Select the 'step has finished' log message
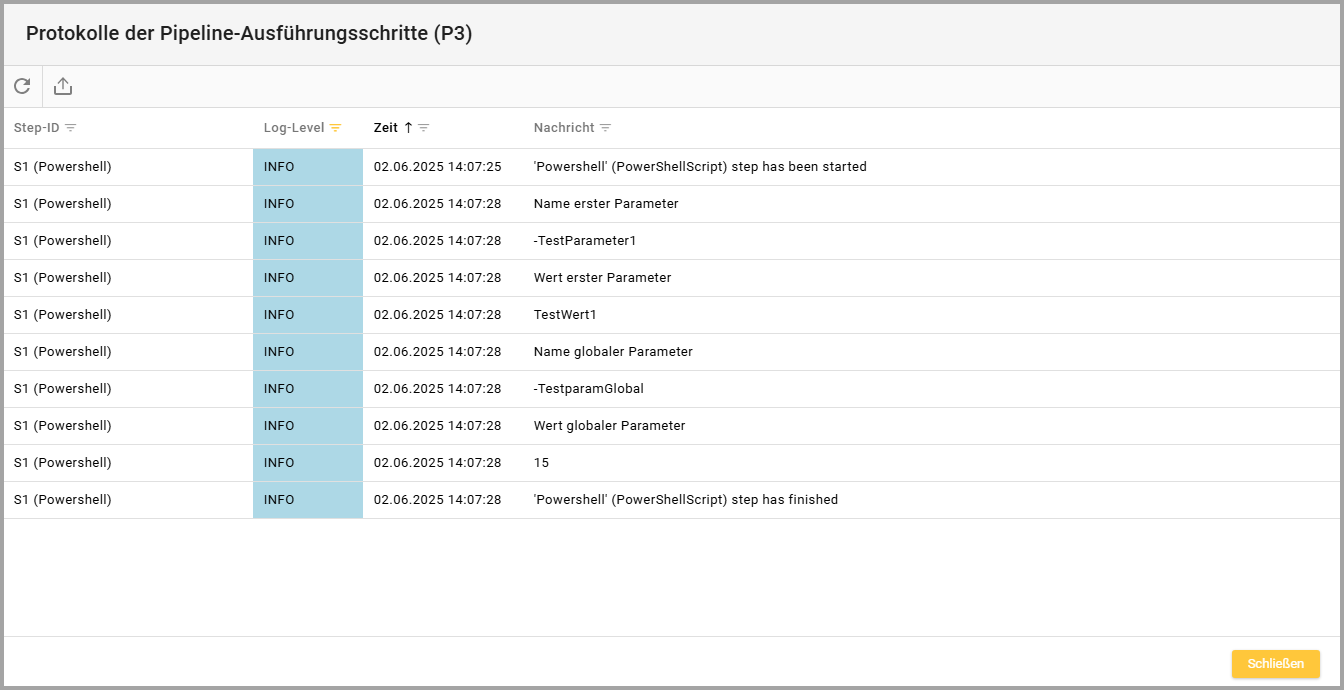Viewport: 1344px width, 690px height. (685, 500)
